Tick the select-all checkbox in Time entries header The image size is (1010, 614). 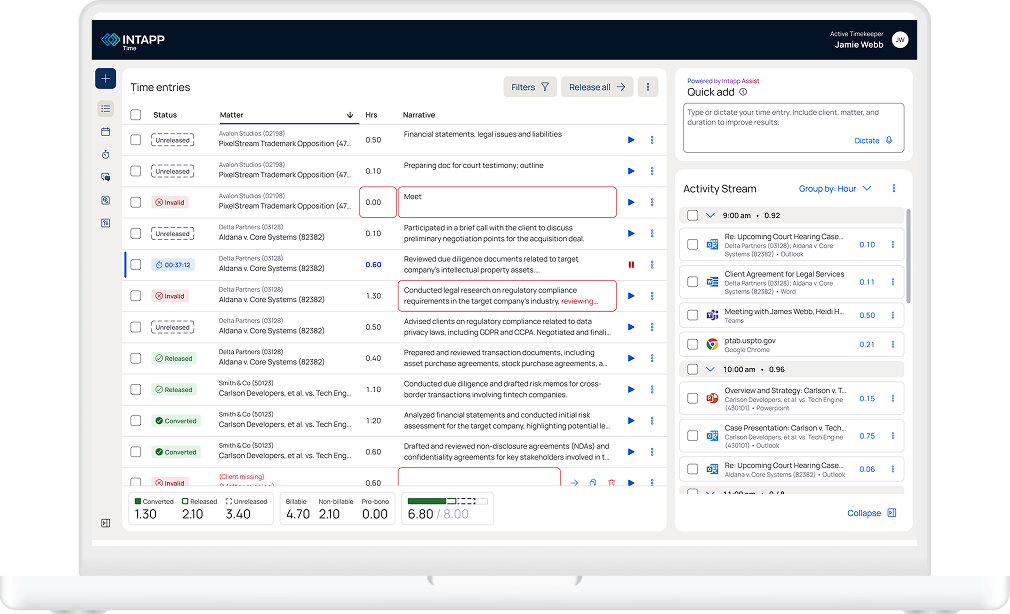[x=136, y=115]
